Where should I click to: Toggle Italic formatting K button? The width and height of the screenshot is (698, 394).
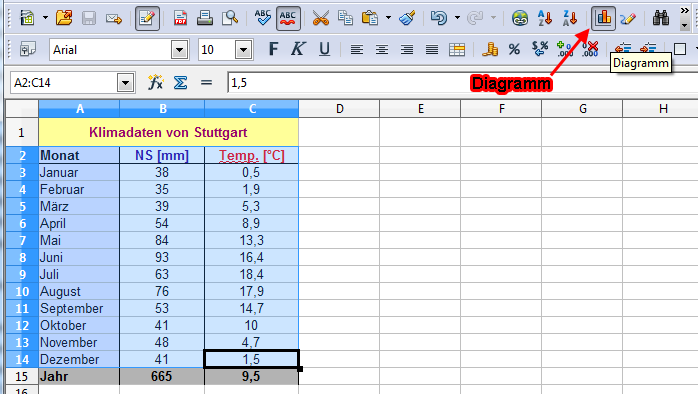(298, 49)
